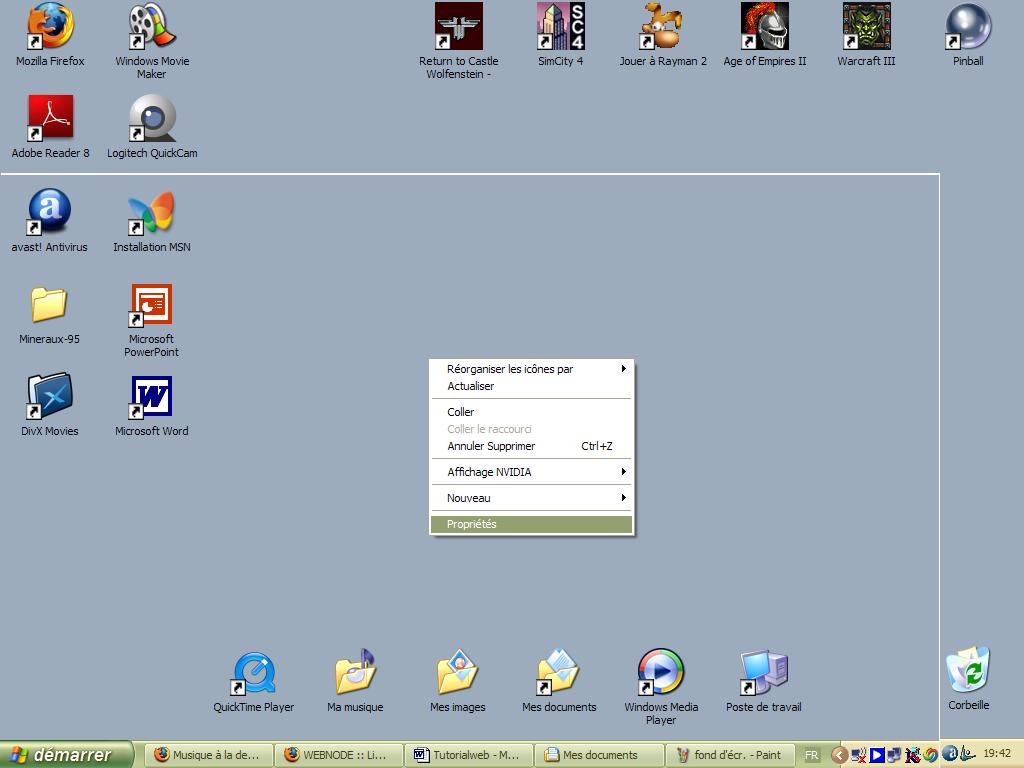1024x768 pixels.
Task: Switch to Musique à la de... taskbar window
Action: [x=207, y=755]
